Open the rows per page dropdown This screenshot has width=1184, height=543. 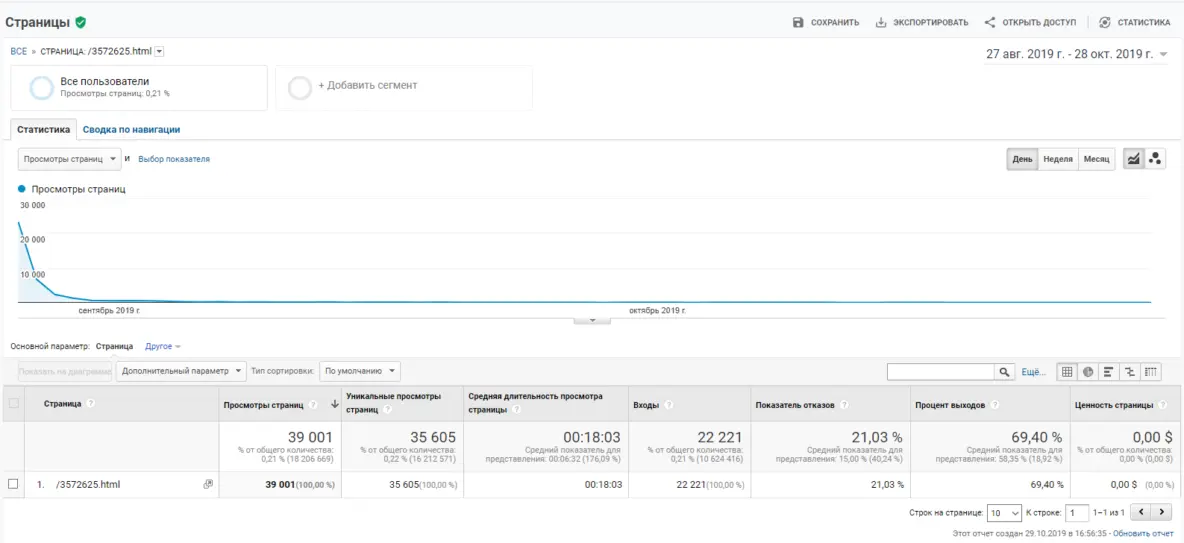pyautogui.click(x=1002, y=513)
